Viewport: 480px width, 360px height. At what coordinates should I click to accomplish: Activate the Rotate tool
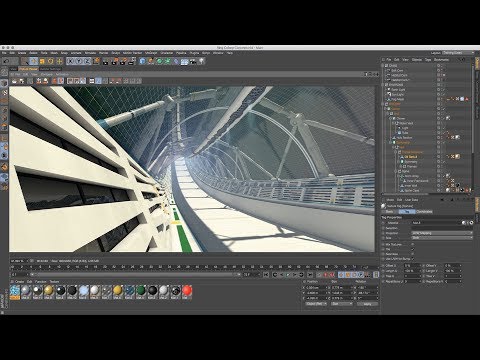tap(51, 61)
